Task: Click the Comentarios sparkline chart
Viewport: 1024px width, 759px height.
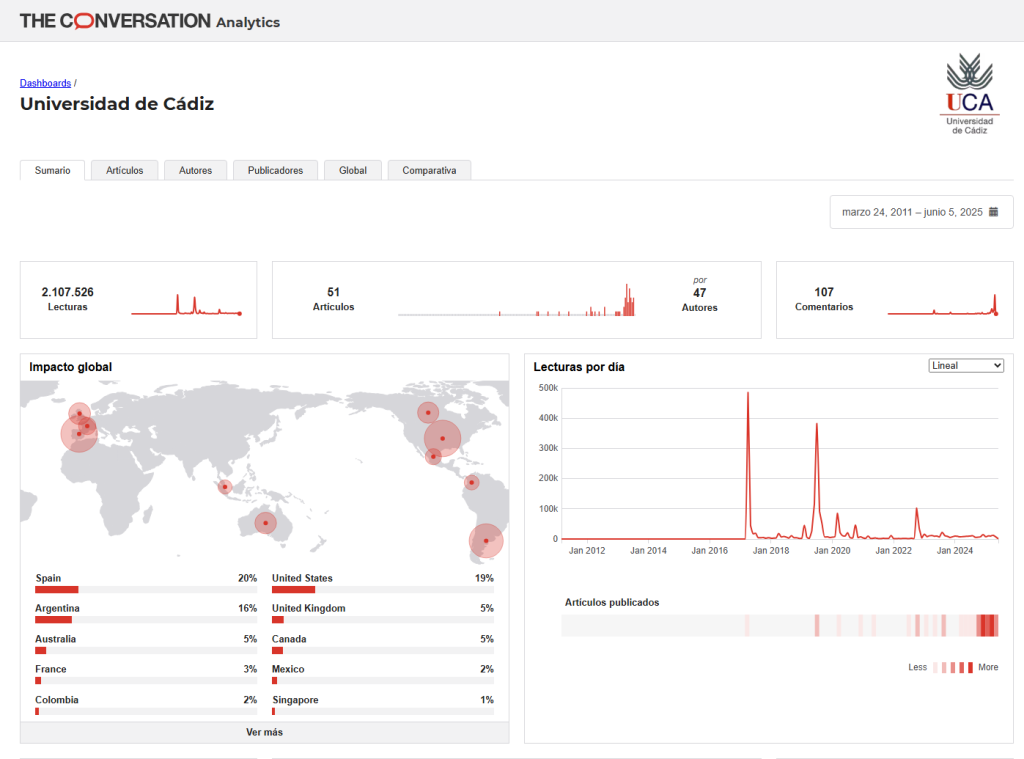Action: (x=942, y=304)
